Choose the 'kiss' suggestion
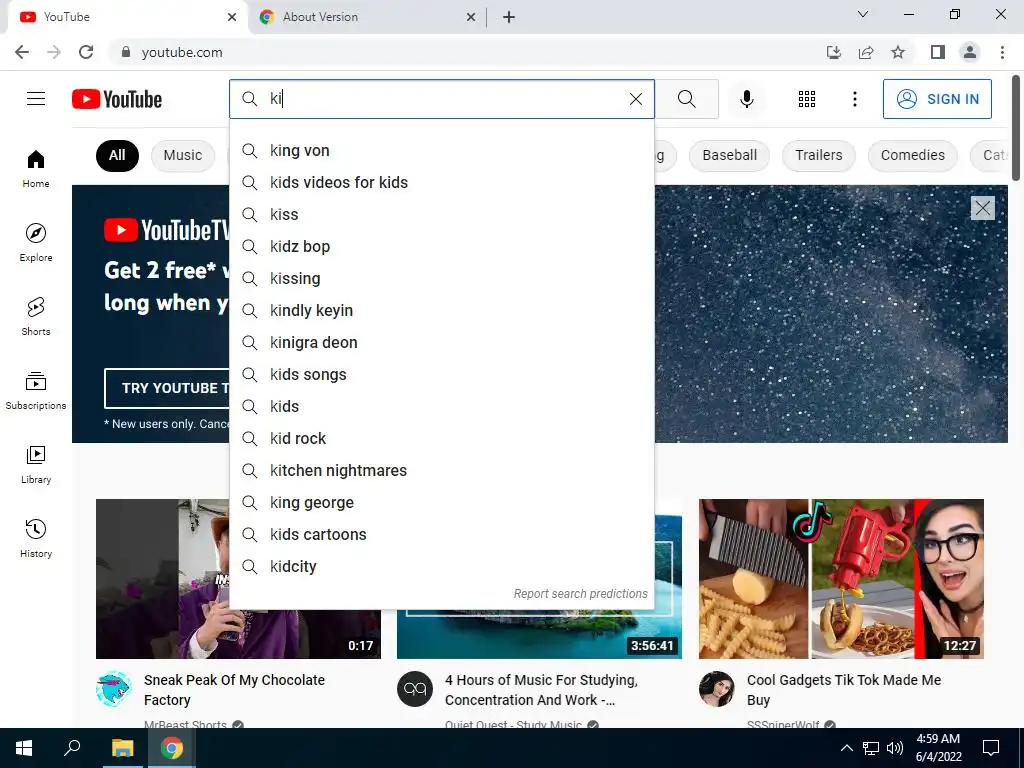This screenshot has width=1024, height=768. tap(442, 214)
